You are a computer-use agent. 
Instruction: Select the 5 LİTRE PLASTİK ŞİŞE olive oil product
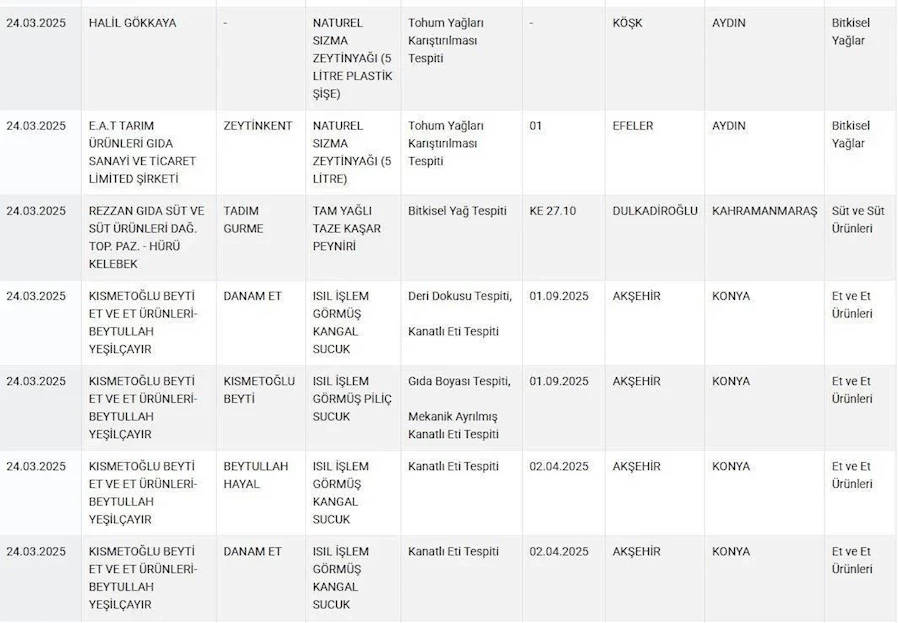[352, 58]
